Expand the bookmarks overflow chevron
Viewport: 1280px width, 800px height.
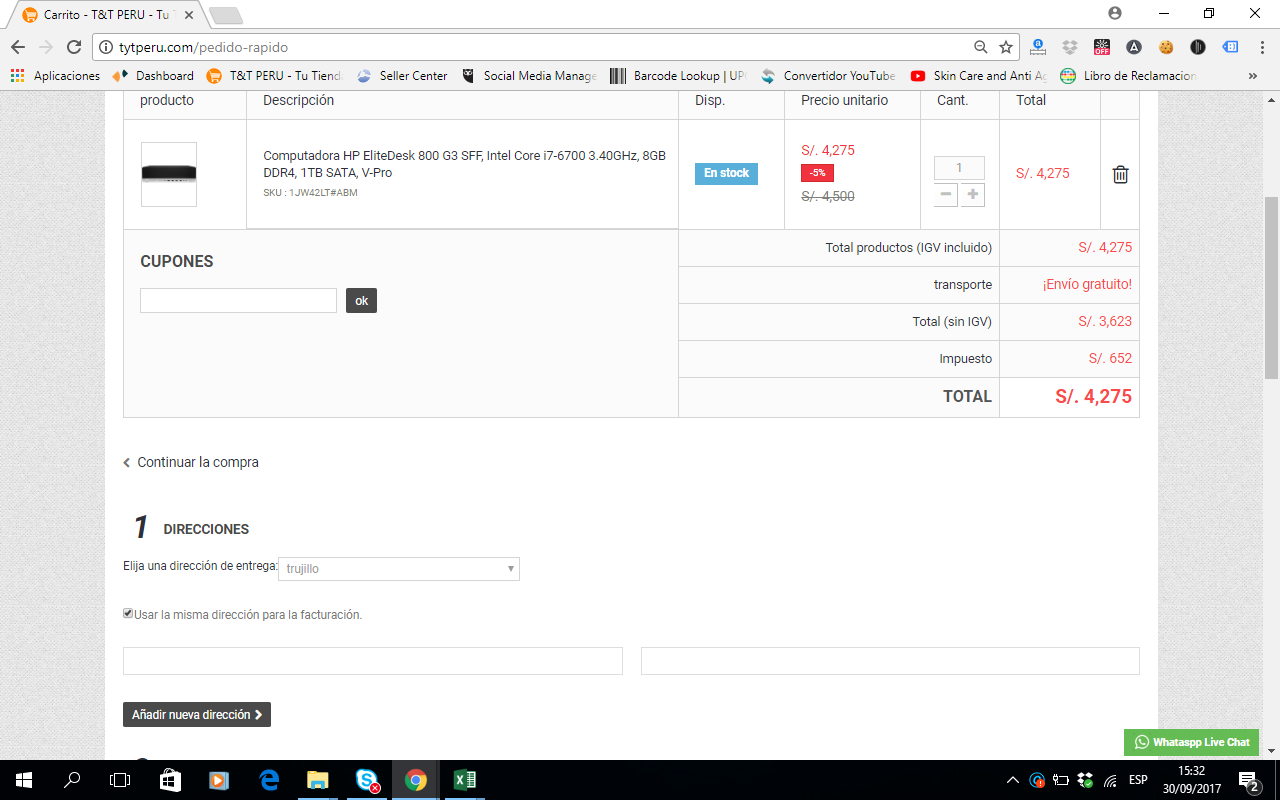(x=1253, y=76)
